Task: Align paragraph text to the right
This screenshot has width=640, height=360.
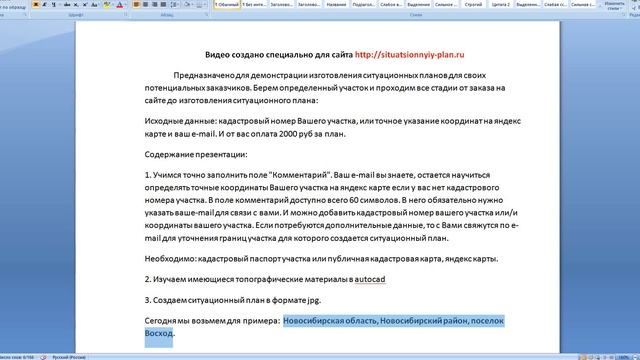Action: coord(154,4)
